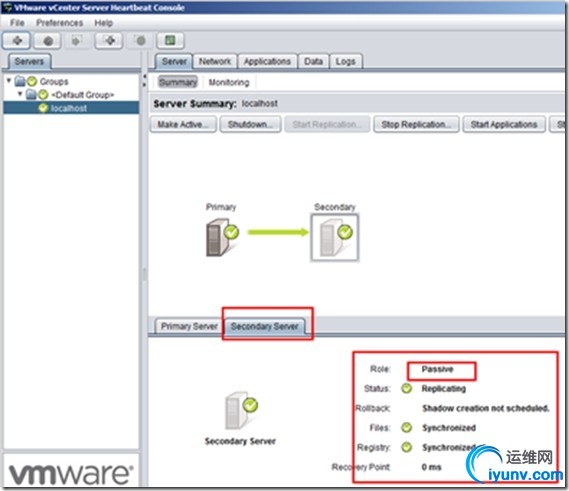Select the Secondary server icon in the diagram
This screenshot has width=569, height=491.
(x=335, y=237)
